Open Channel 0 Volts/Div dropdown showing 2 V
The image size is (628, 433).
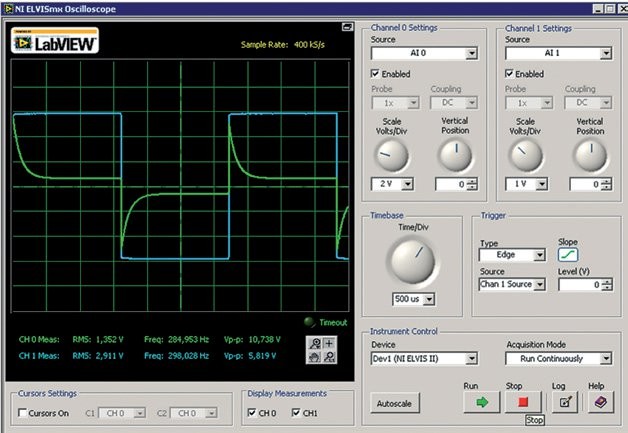pos(392,184)
